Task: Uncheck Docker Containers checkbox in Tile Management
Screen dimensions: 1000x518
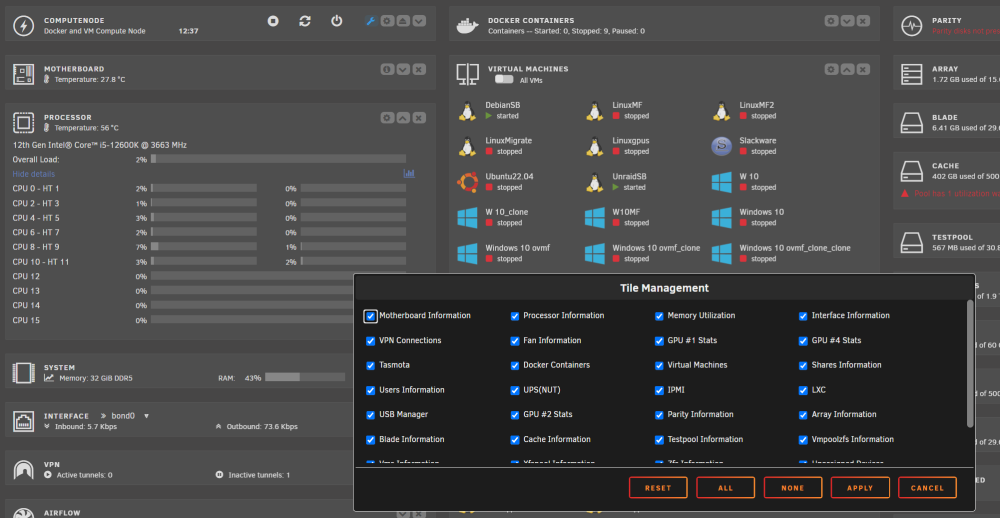Action: click(515, 366)
